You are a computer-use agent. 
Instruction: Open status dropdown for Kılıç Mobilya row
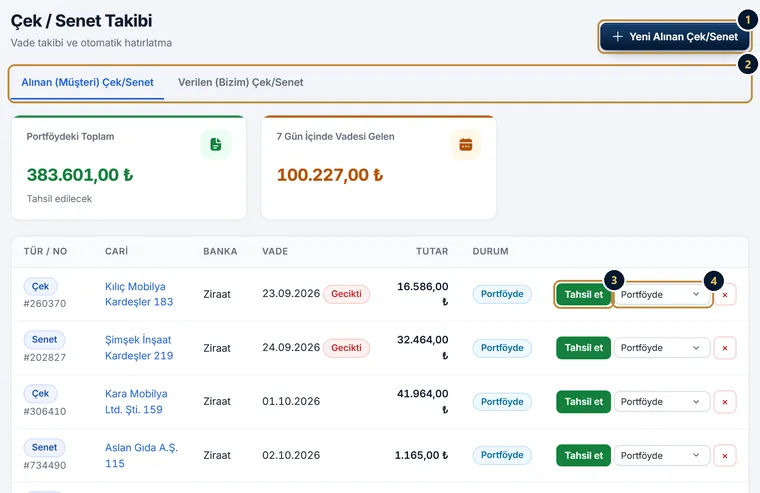tap(662, 295)
